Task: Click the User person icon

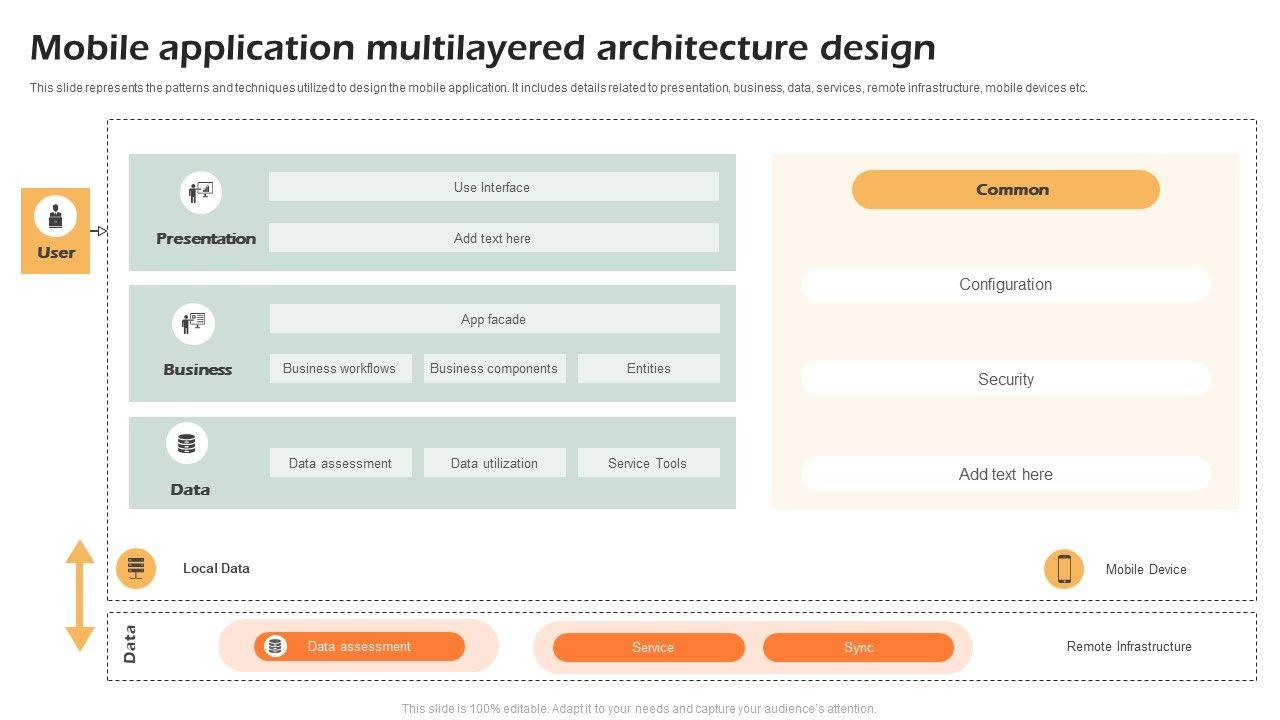Action: pyautogui.click(x=55, y=216)
